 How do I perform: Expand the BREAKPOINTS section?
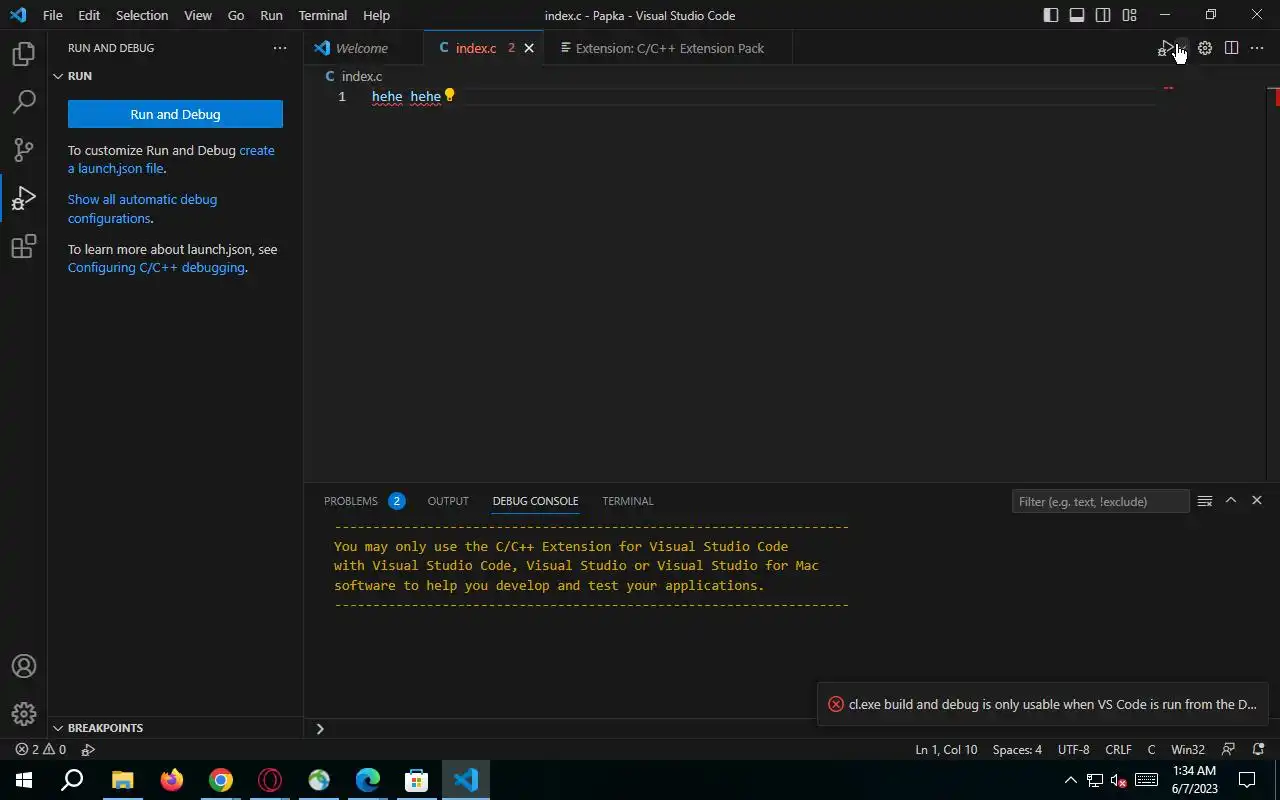175,728
